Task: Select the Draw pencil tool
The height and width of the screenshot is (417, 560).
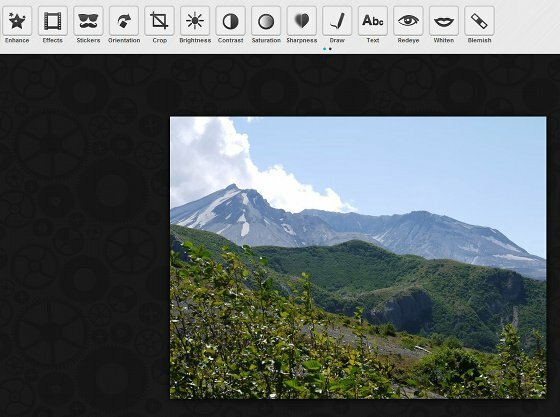Action: [x=337, y=21]
